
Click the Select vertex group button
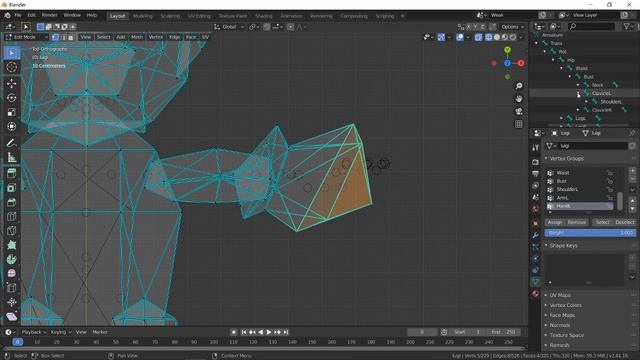[602, 222]
